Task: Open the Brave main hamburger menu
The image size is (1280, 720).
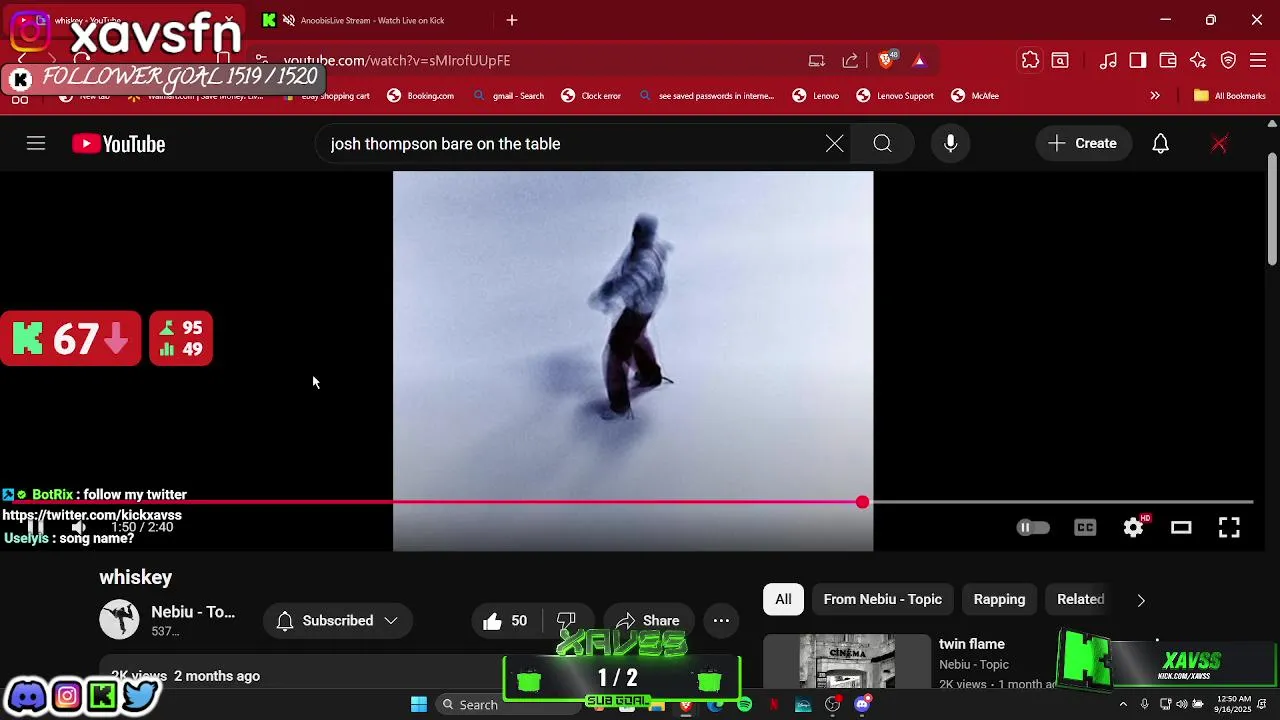Action: [x=1258, y=60]
